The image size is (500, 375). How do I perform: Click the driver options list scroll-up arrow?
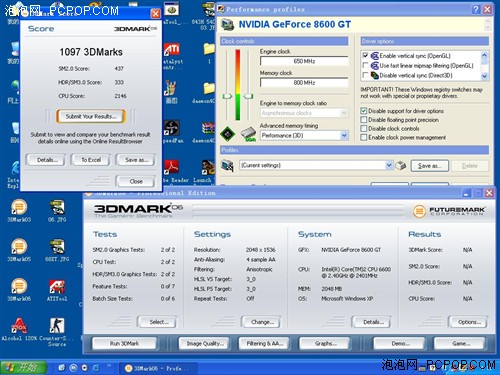pos(484,55)
